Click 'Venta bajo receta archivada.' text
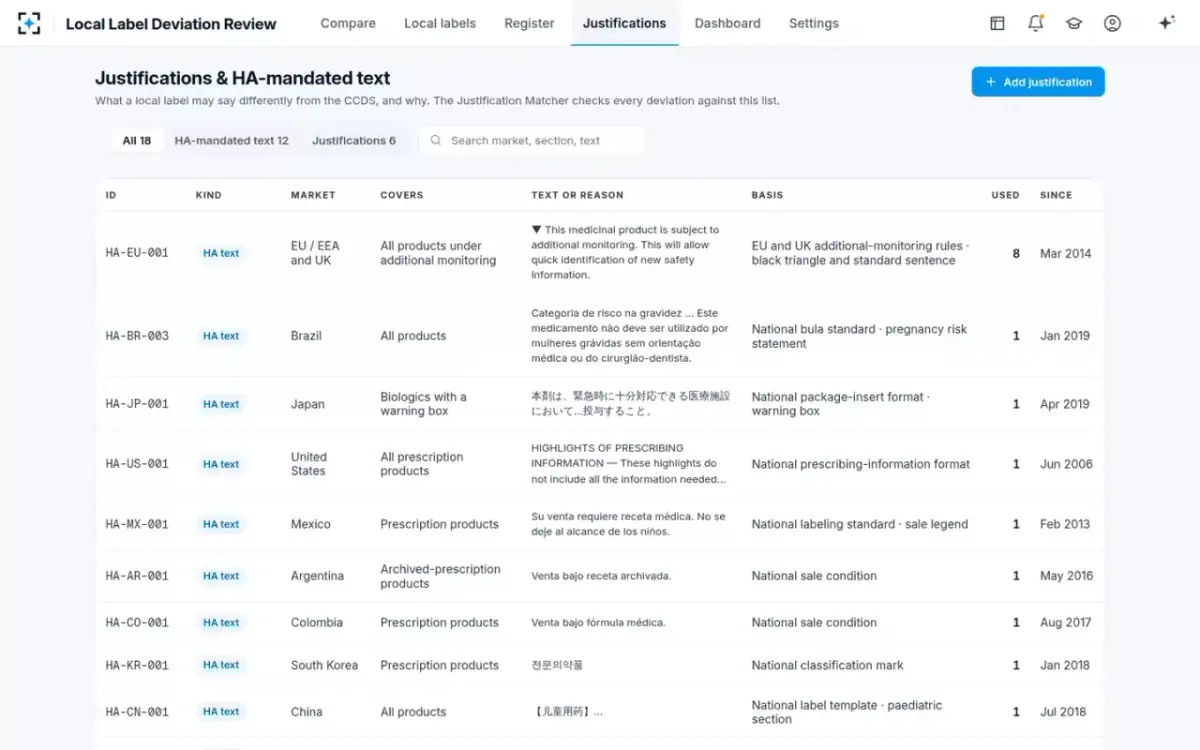This screenshot has height=750, width=1200. [x=601, y=576]
